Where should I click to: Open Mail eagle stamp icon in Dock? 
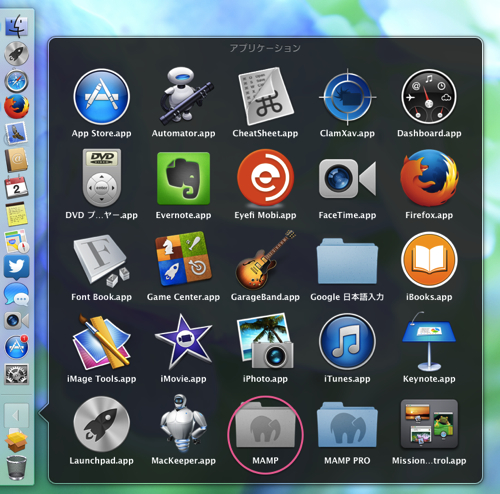click(16, 133)
